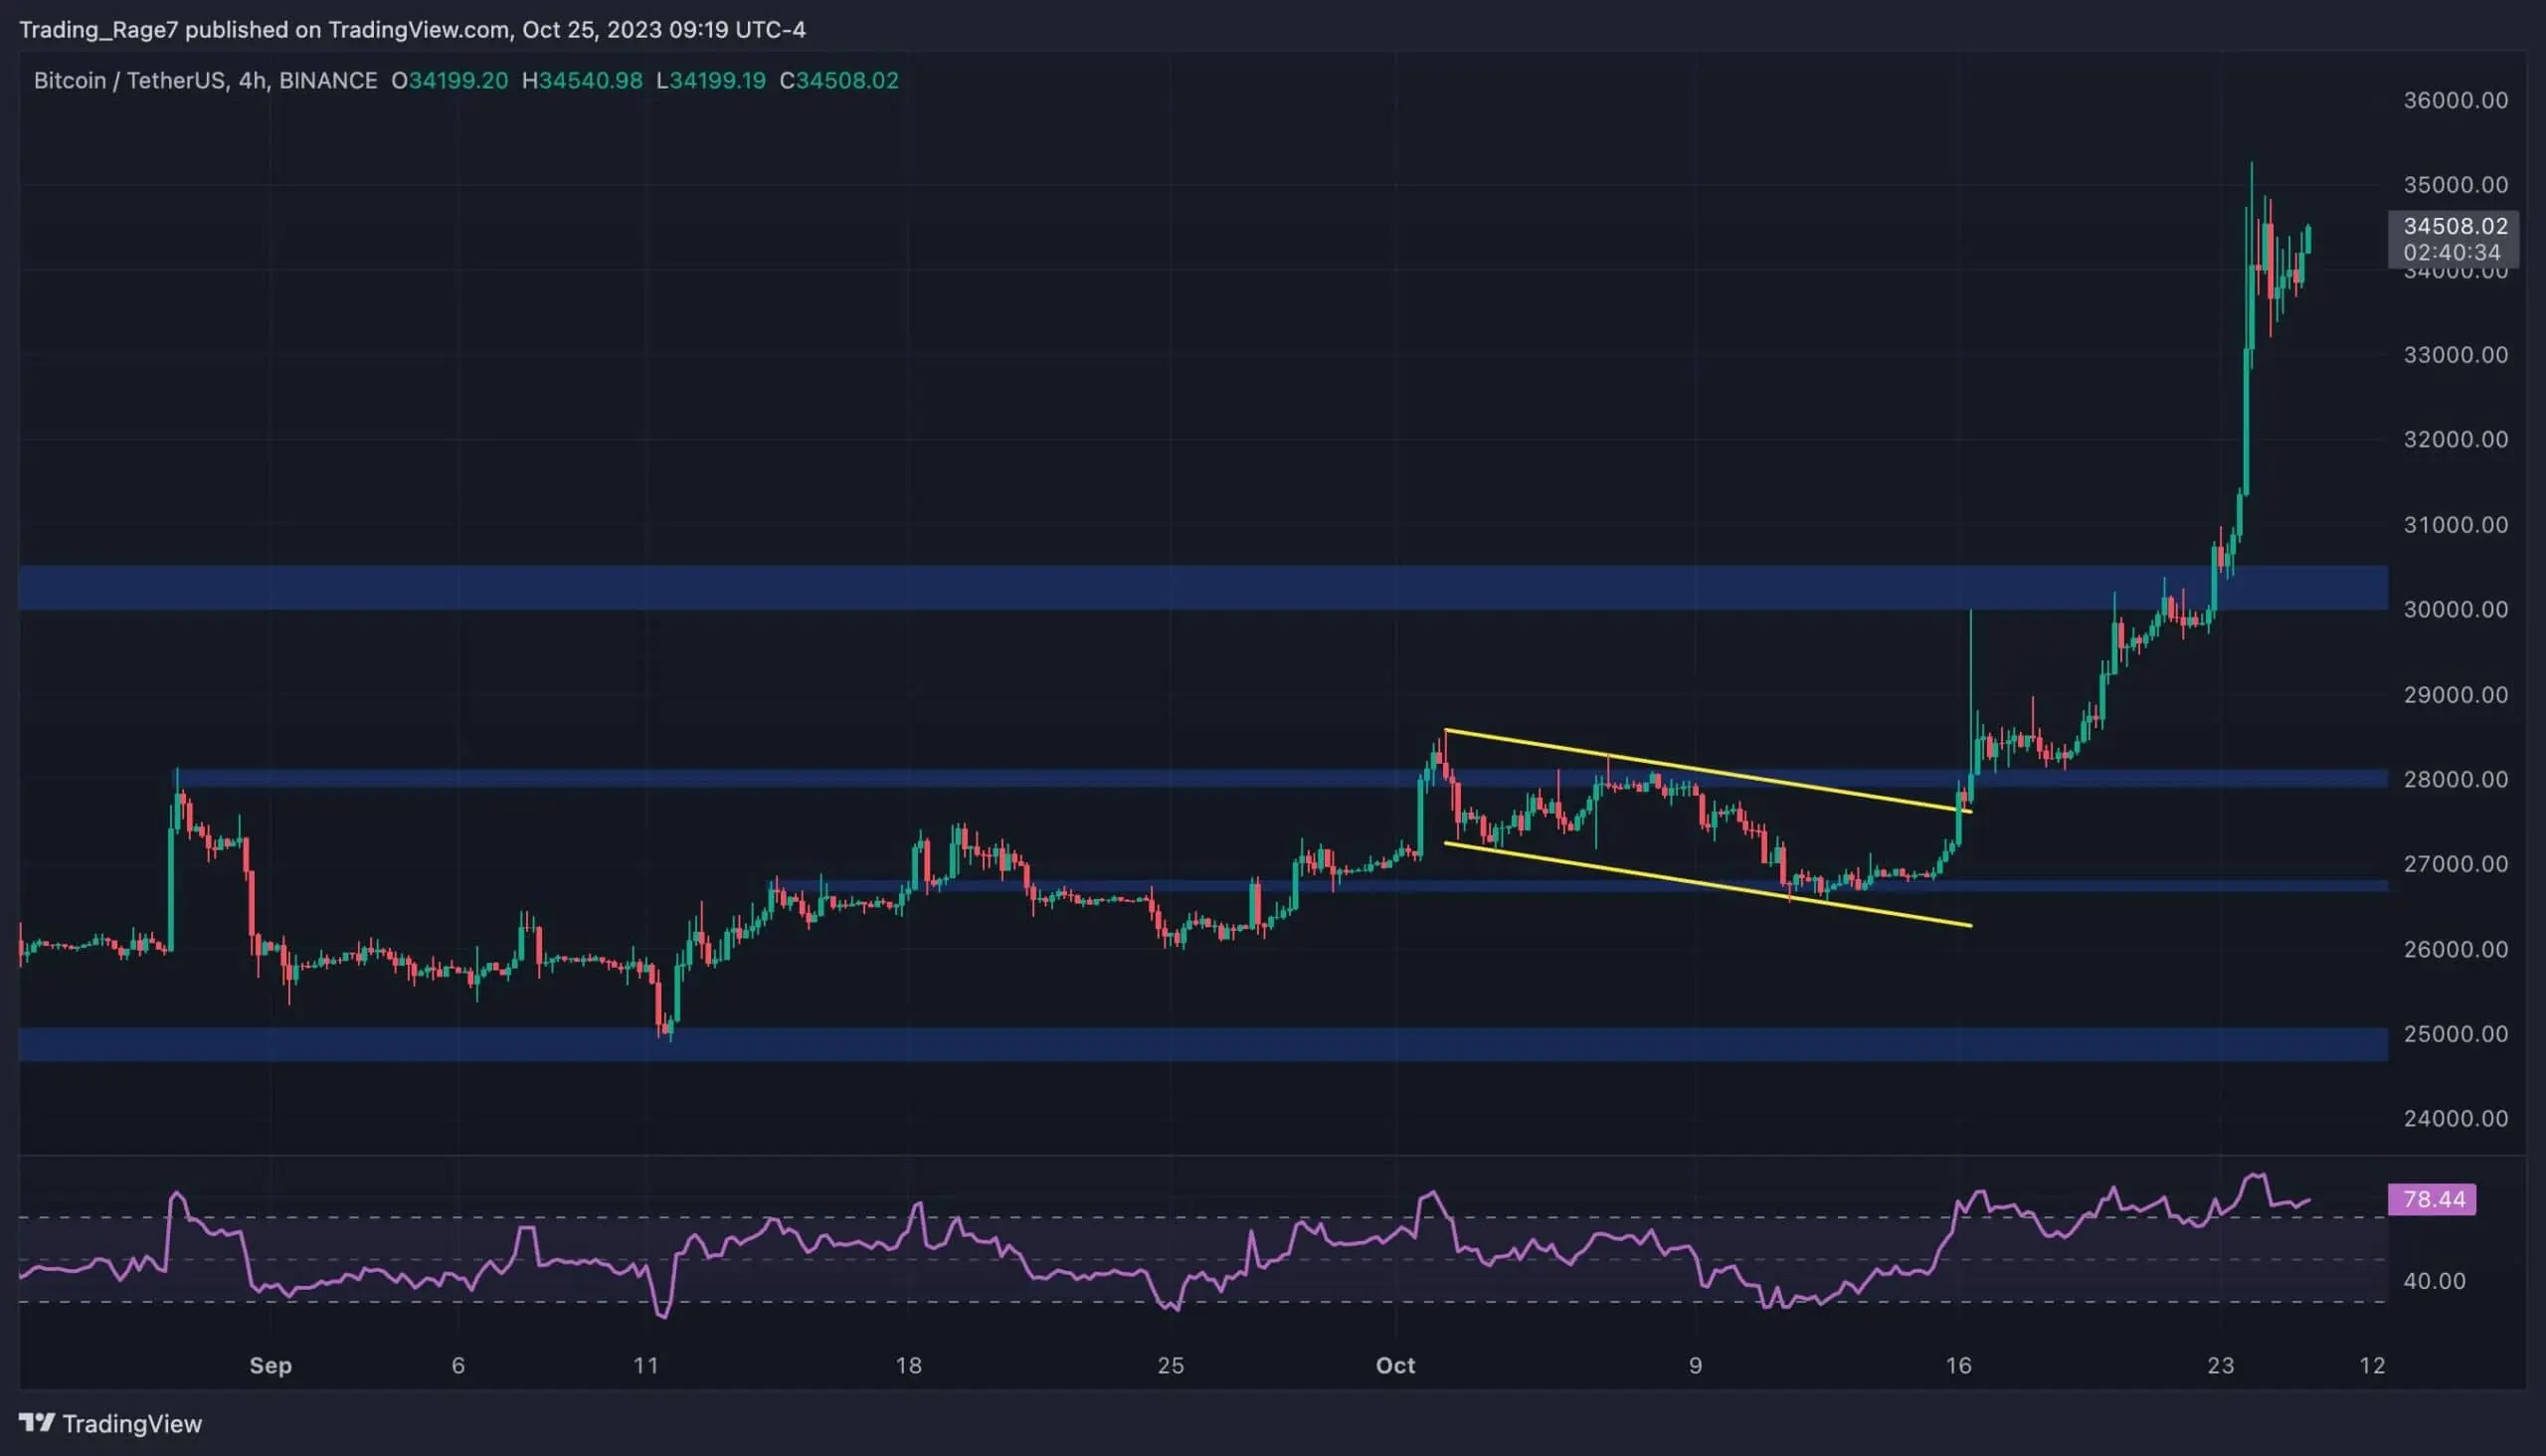Click the Bitcoin / TetherUS, 4h, BINANCE symbol title
This screenshot has height=1456, width=2546.
click(x=205, y=80)
